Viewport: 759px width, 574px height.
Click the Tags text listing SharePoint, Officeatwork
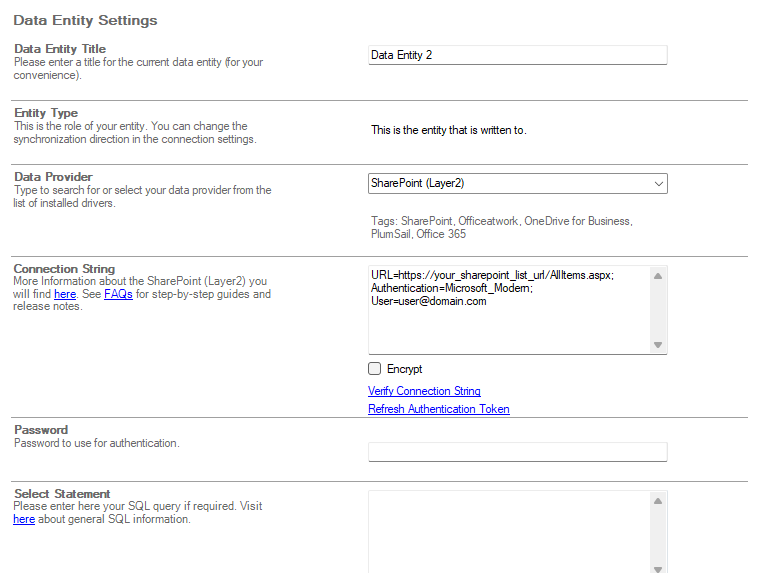(501, 227)
